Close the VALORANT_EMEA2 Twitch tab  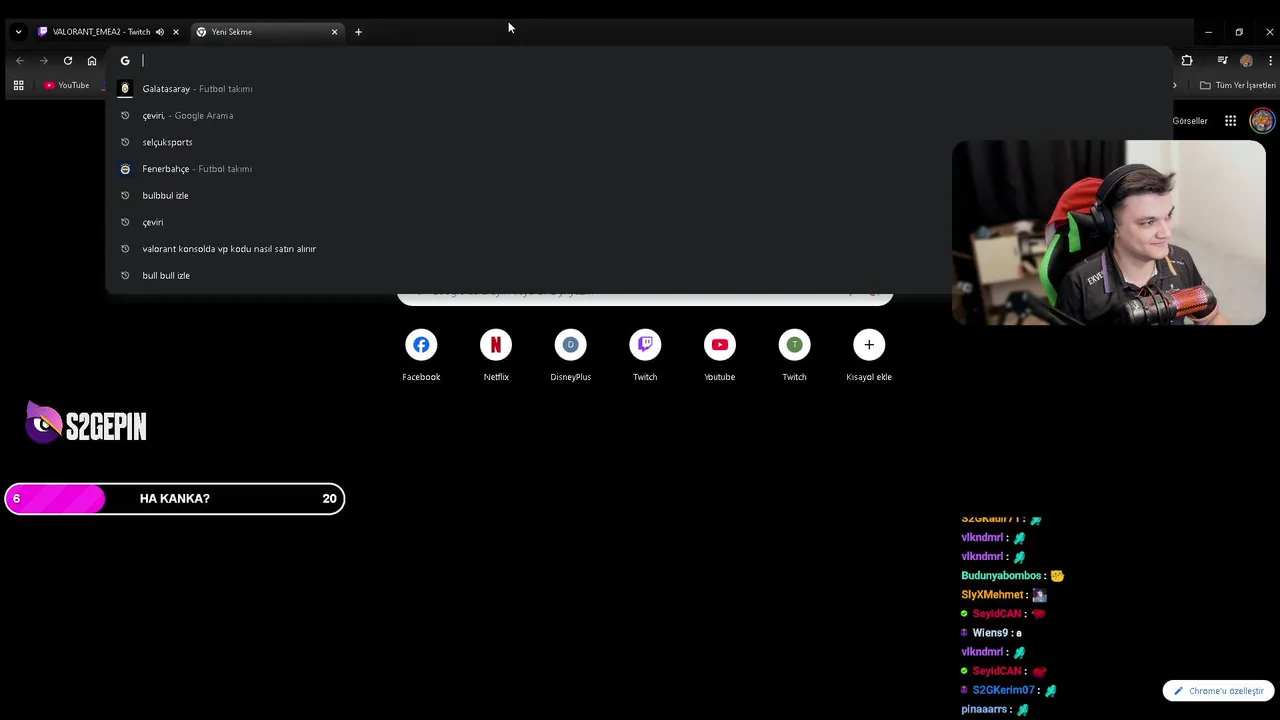[x=176, y=32]
